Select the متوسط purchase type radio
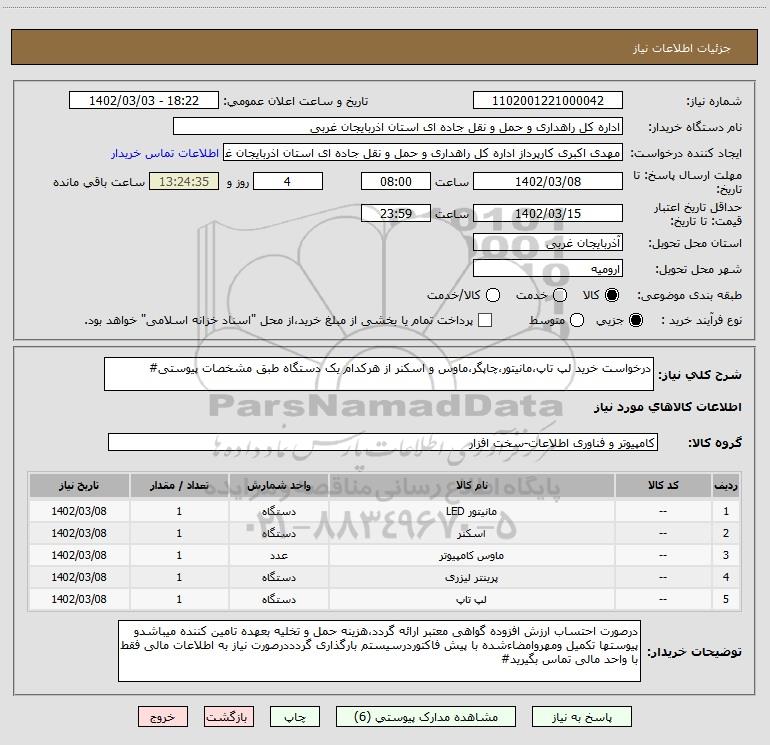Image resolution: width=770 pixels, height=745 pixels. pos(577,320)
